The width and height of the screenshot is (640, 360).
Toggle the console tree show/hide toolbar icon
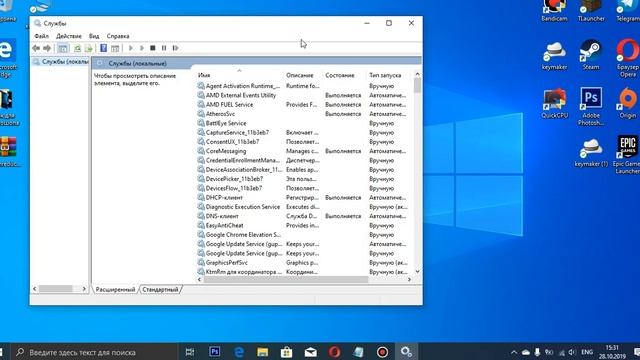(x=62, y=48)
